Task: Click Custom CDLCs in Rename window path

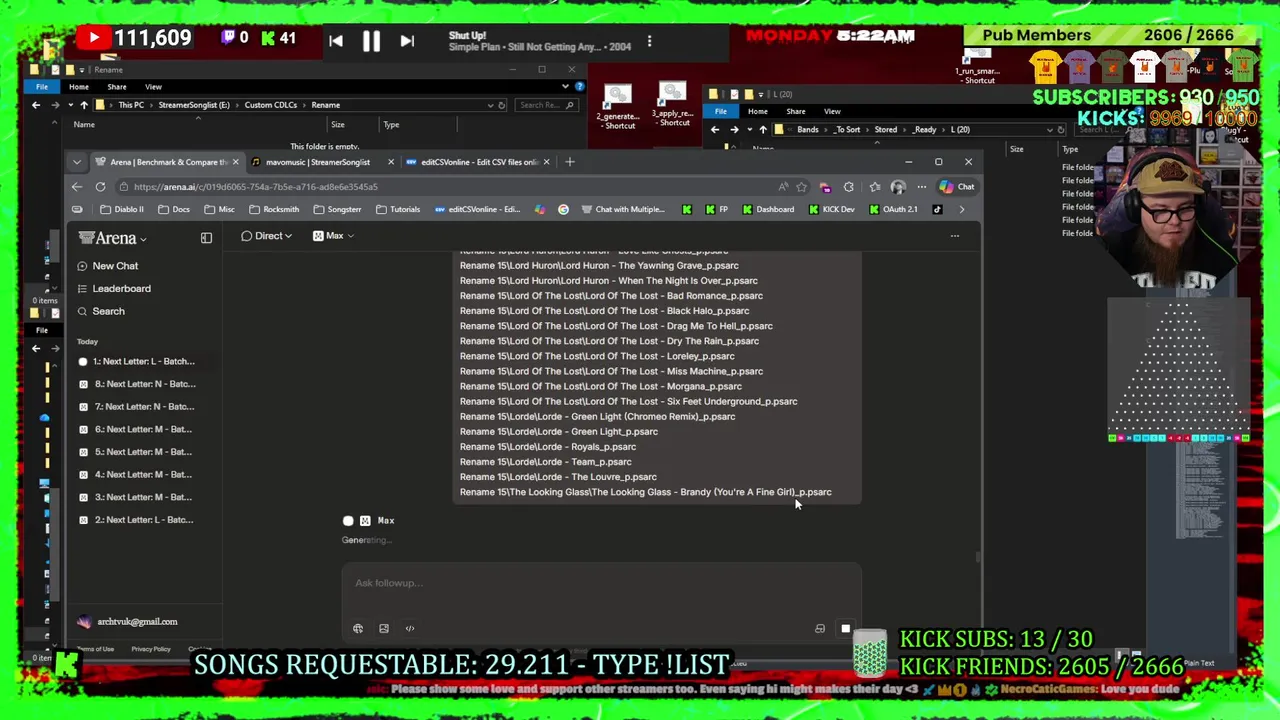Action: click(x=270, y=105)
